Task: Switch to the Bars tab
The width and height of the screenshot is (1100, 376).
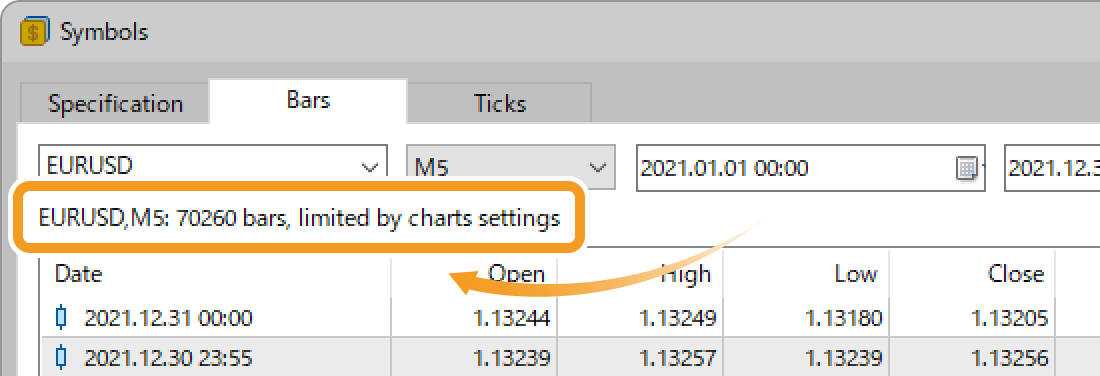Action: [x=308, y=100]
